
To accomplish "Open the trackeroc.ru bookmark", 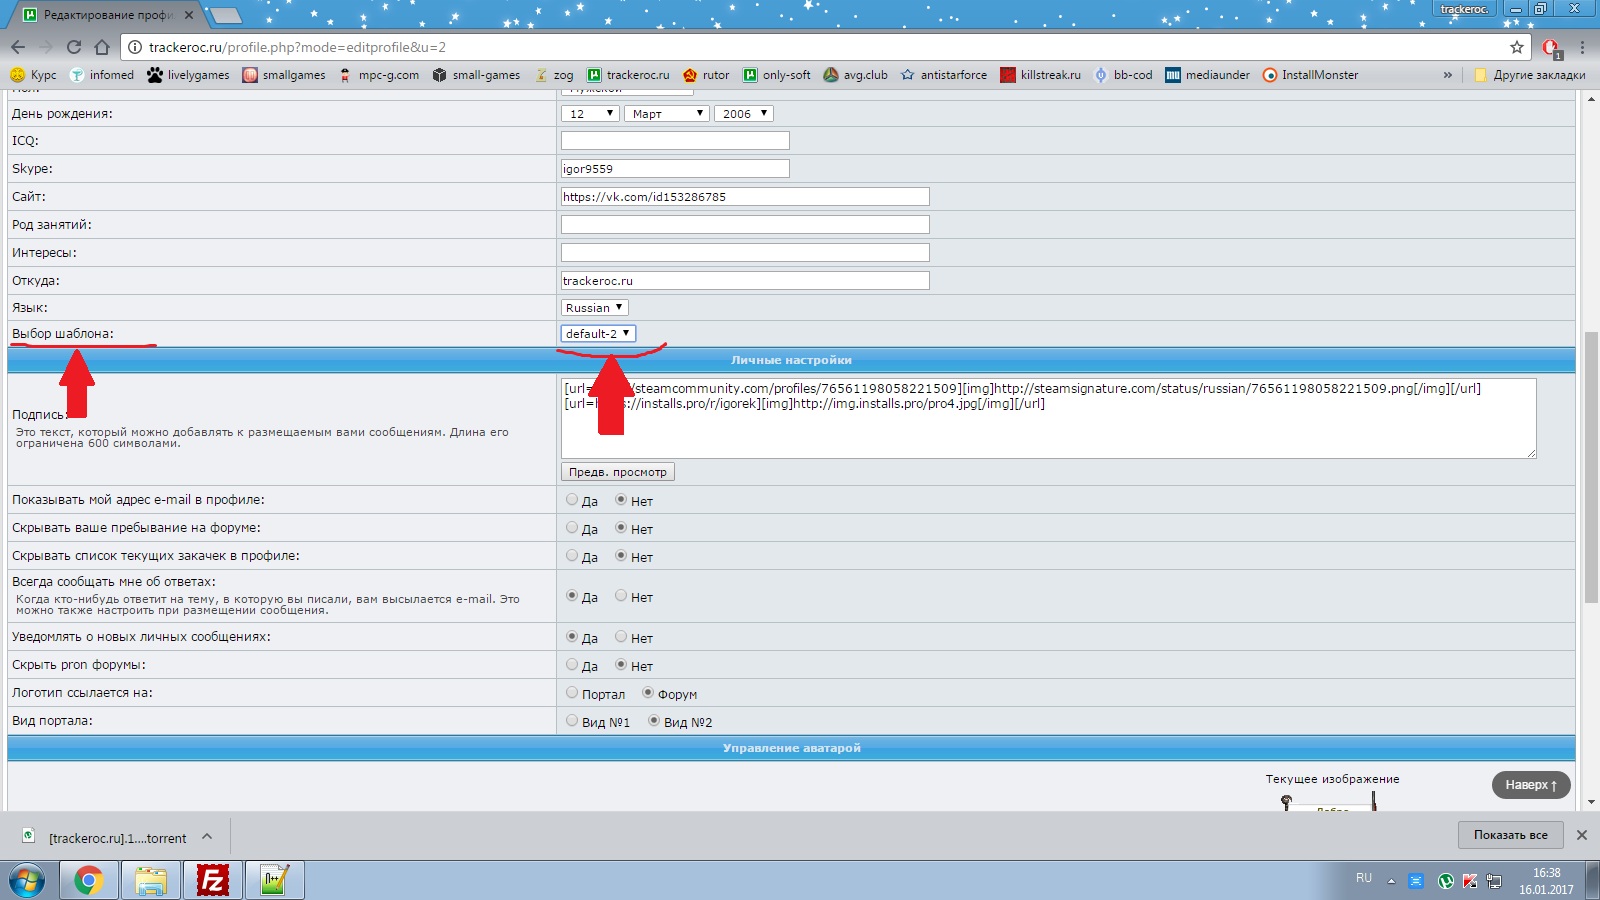I will [x=628, y=75].
